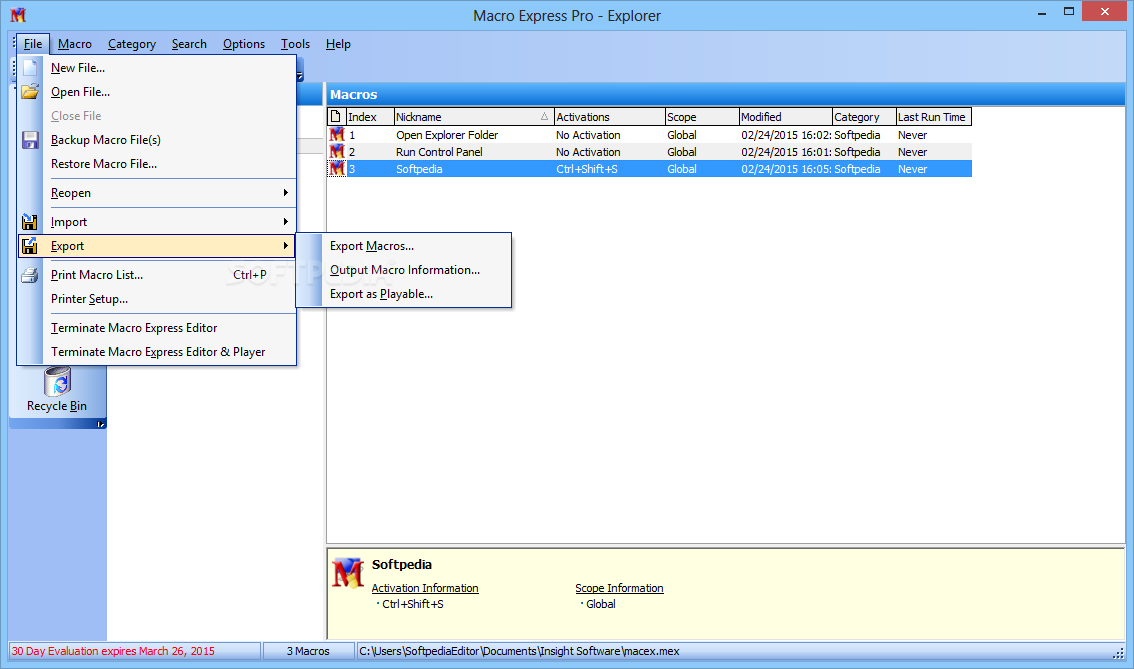The height and width of the screenshot is (669, 1134).
Task: Open the Category menu
Action: click(132, 44)
